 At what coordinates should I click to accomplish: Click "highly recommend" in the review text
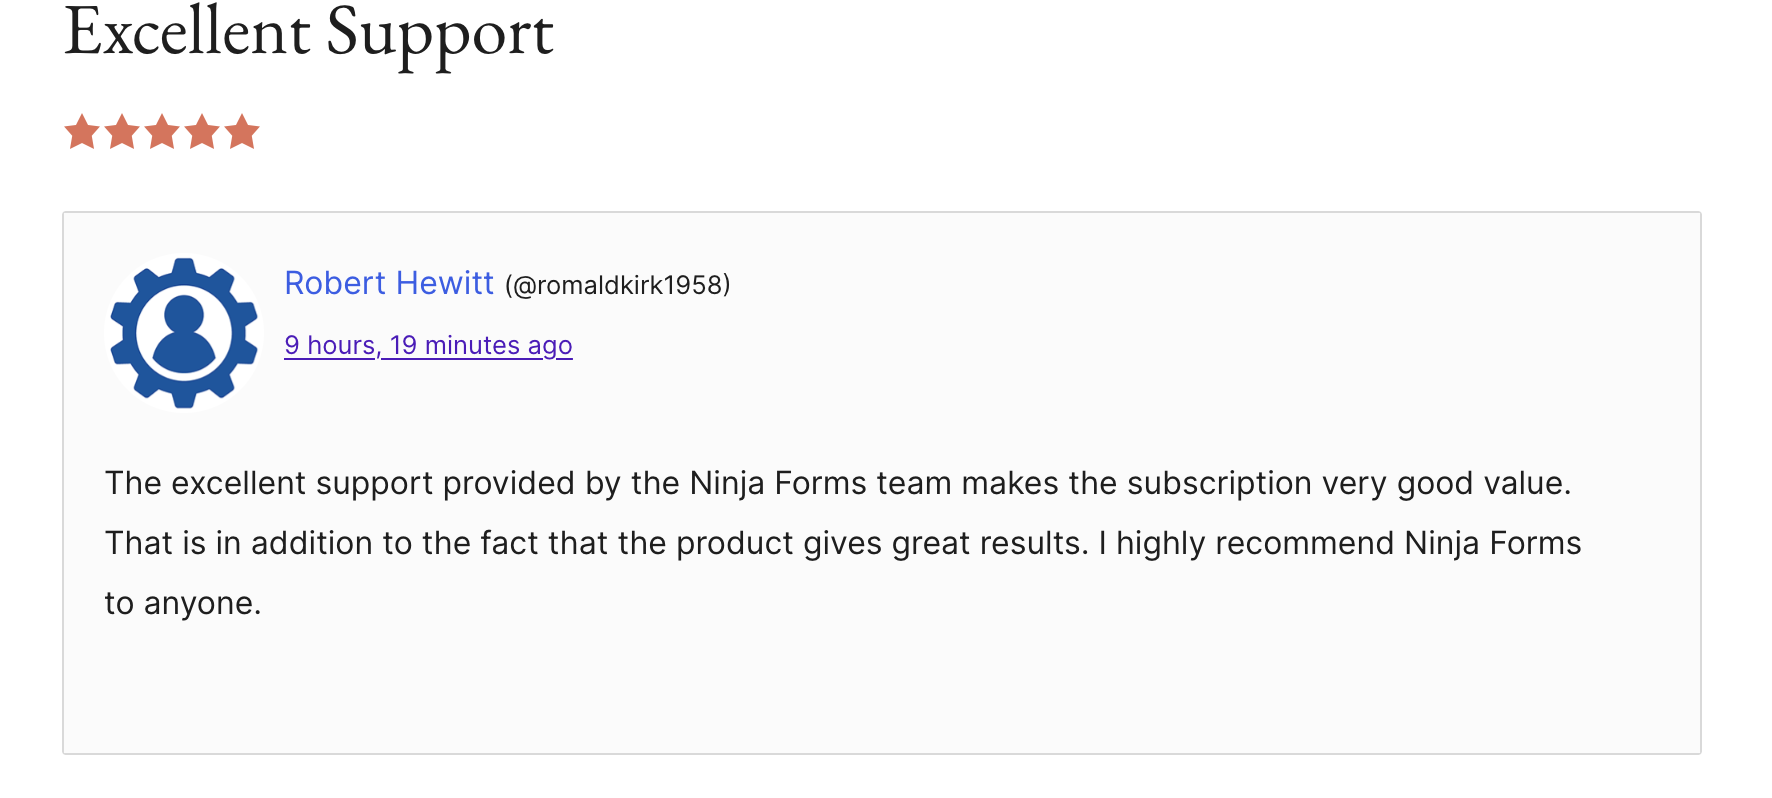pos(1254,543)
